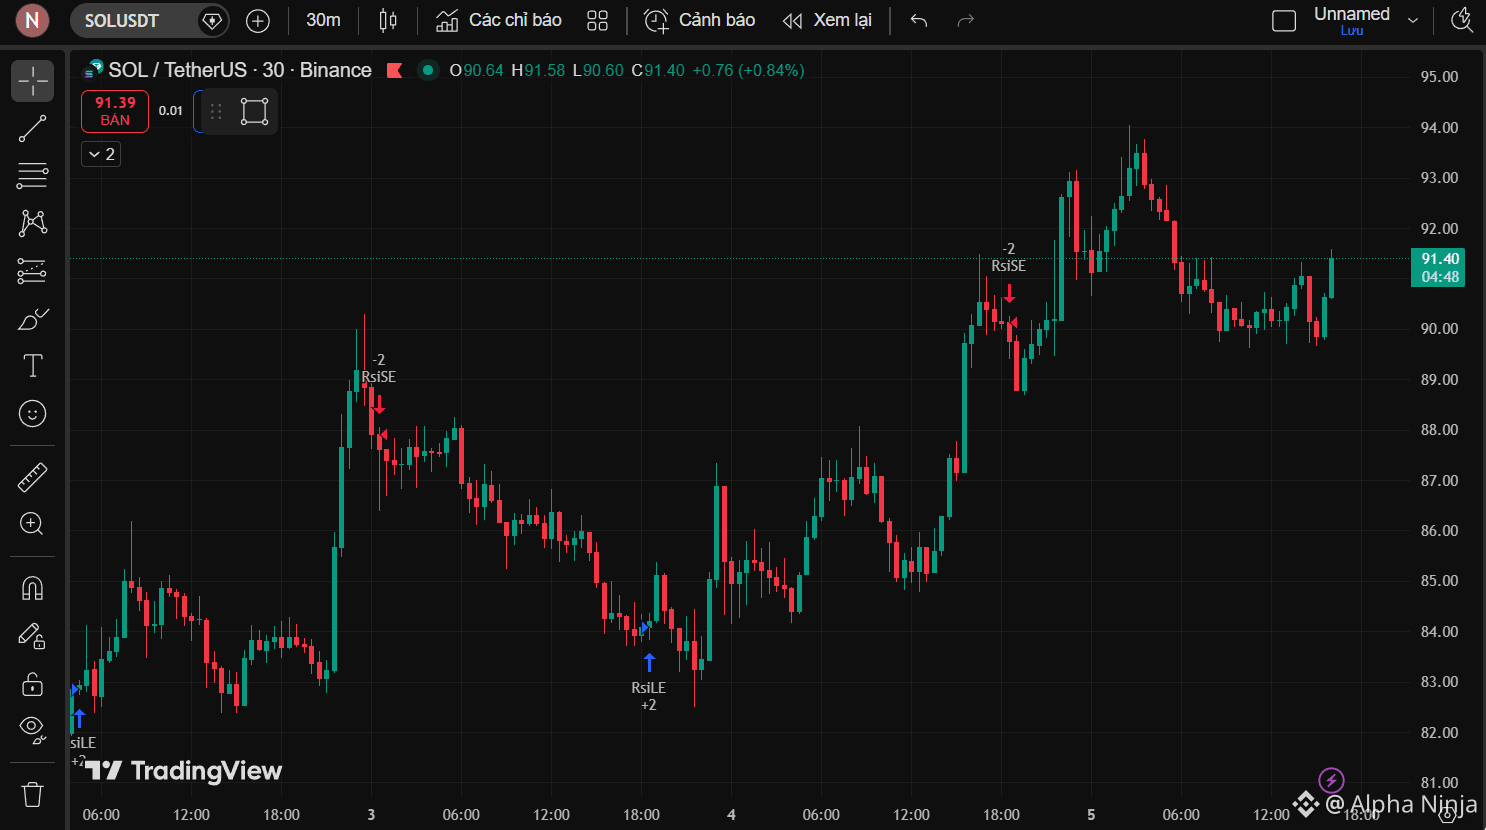Change the 30m time interval
Viewport: 1486px width, 830px height.
(323, 20)
